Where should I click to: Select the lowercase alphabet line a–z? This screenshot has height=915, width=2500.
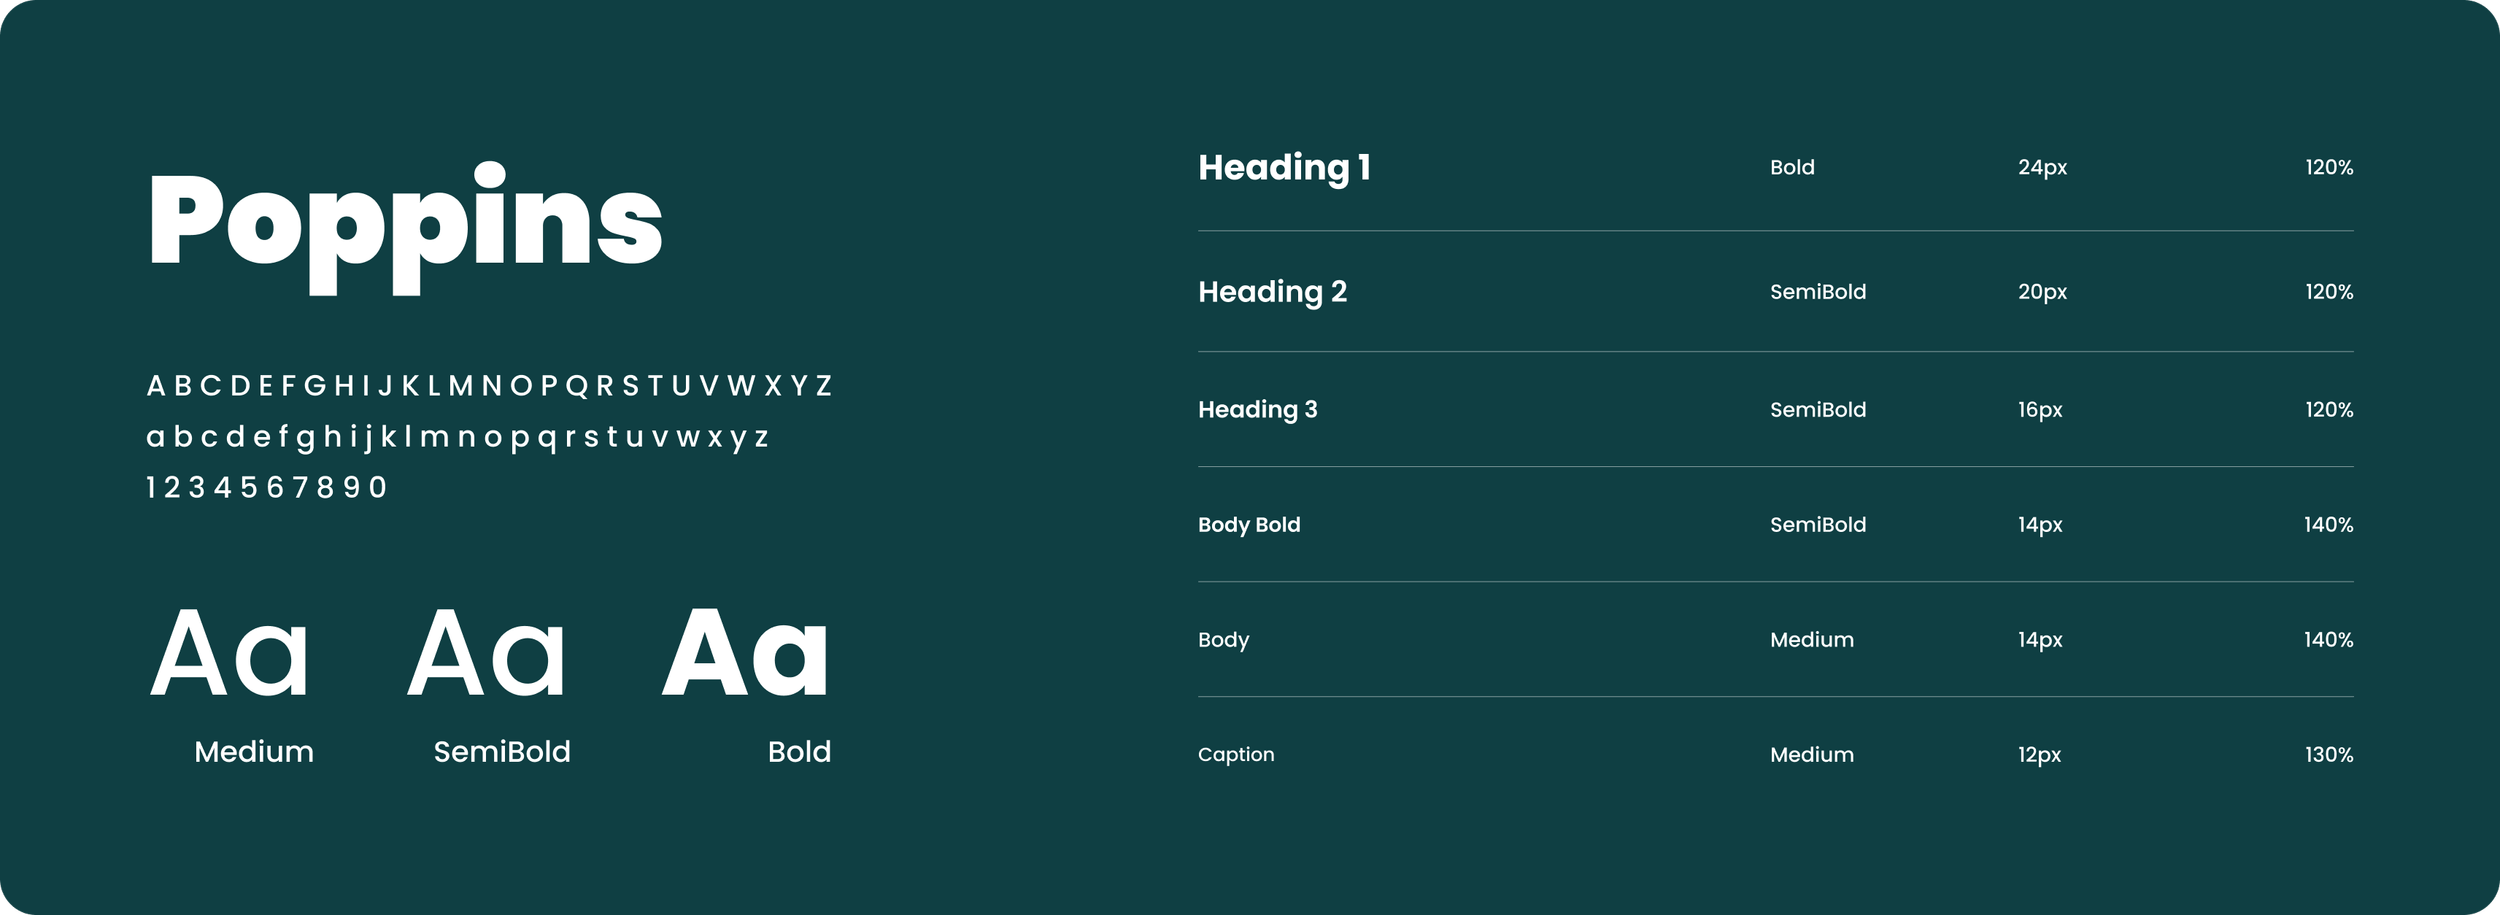pos(457,437)
